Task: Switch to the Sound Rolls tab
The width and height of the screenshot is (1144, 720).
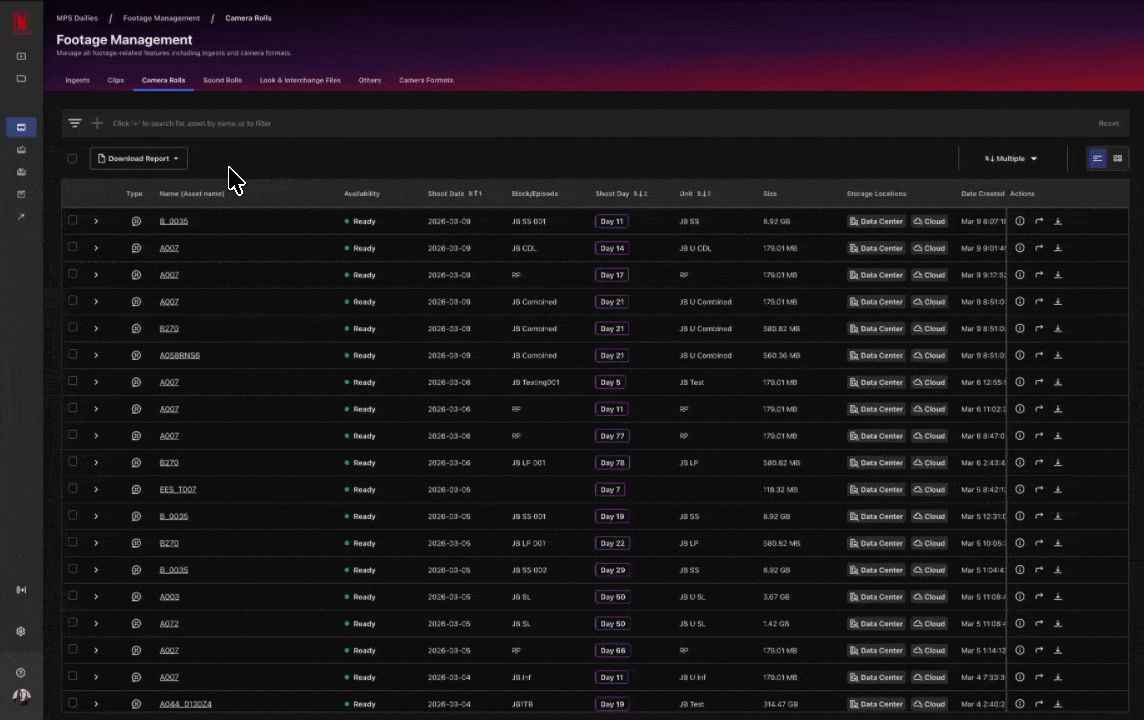Action: click(x=222, y=80)
